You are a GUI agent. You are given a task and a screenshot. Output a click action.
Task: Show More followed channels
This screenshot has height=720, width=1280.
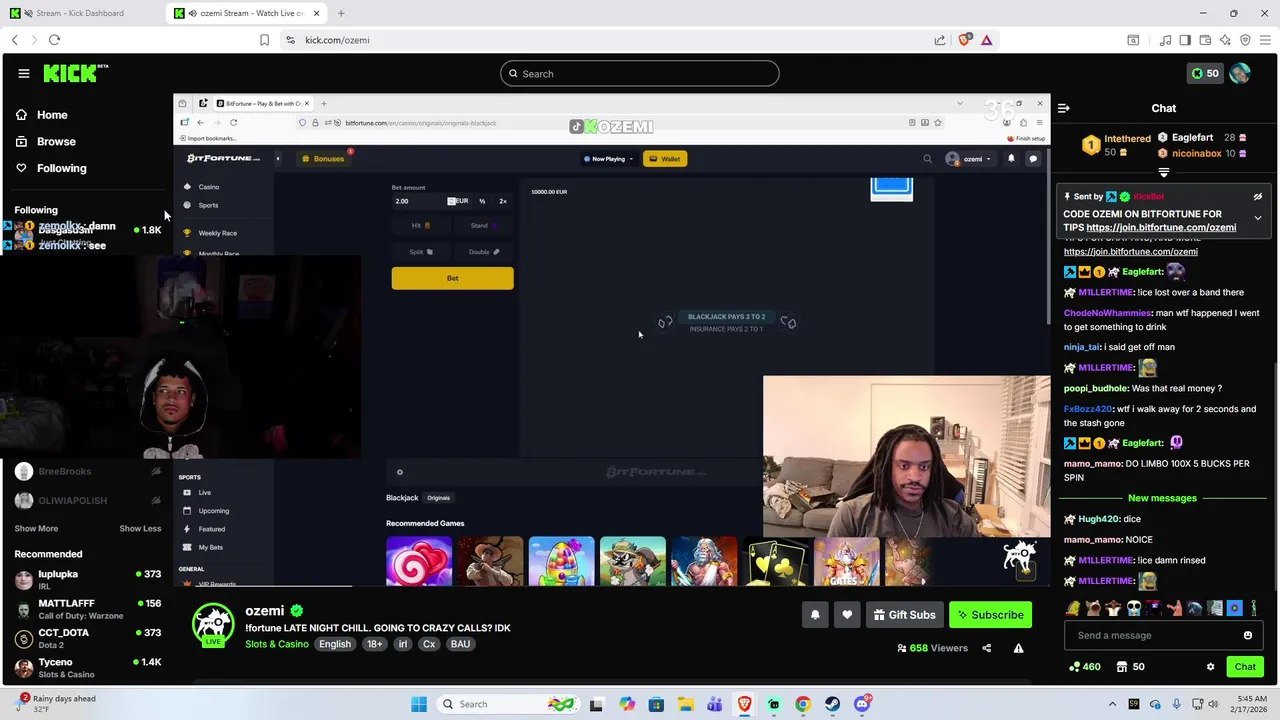coord(36,528)
